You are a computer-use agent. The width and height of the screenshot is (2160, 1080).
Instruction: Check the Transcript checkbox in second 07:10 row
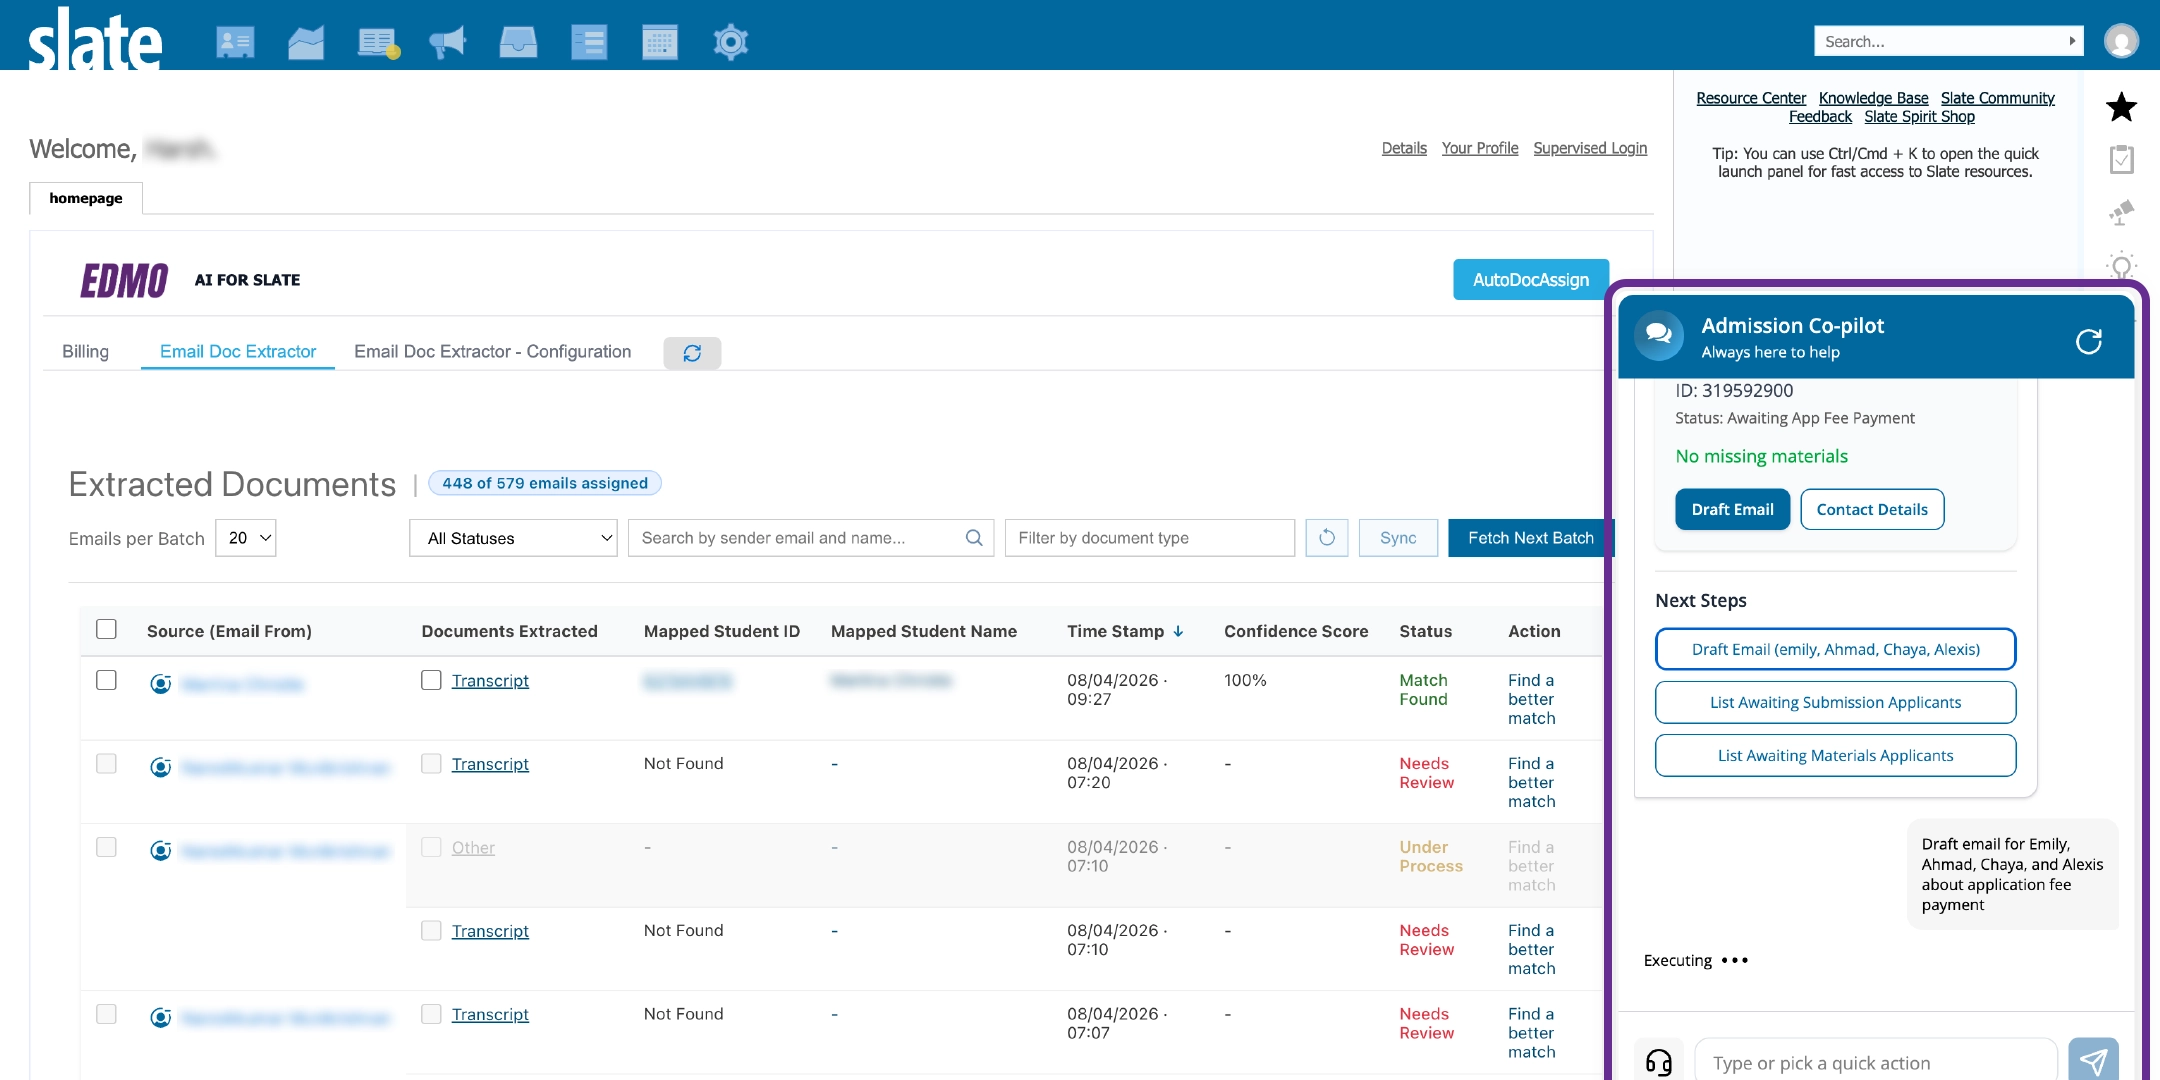click(x=431, y=930)
